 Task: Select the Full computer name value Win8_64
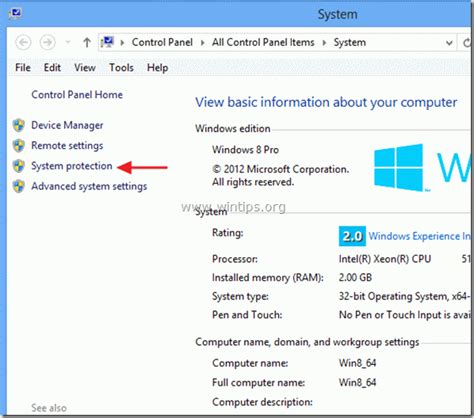[x=357, y=382]
